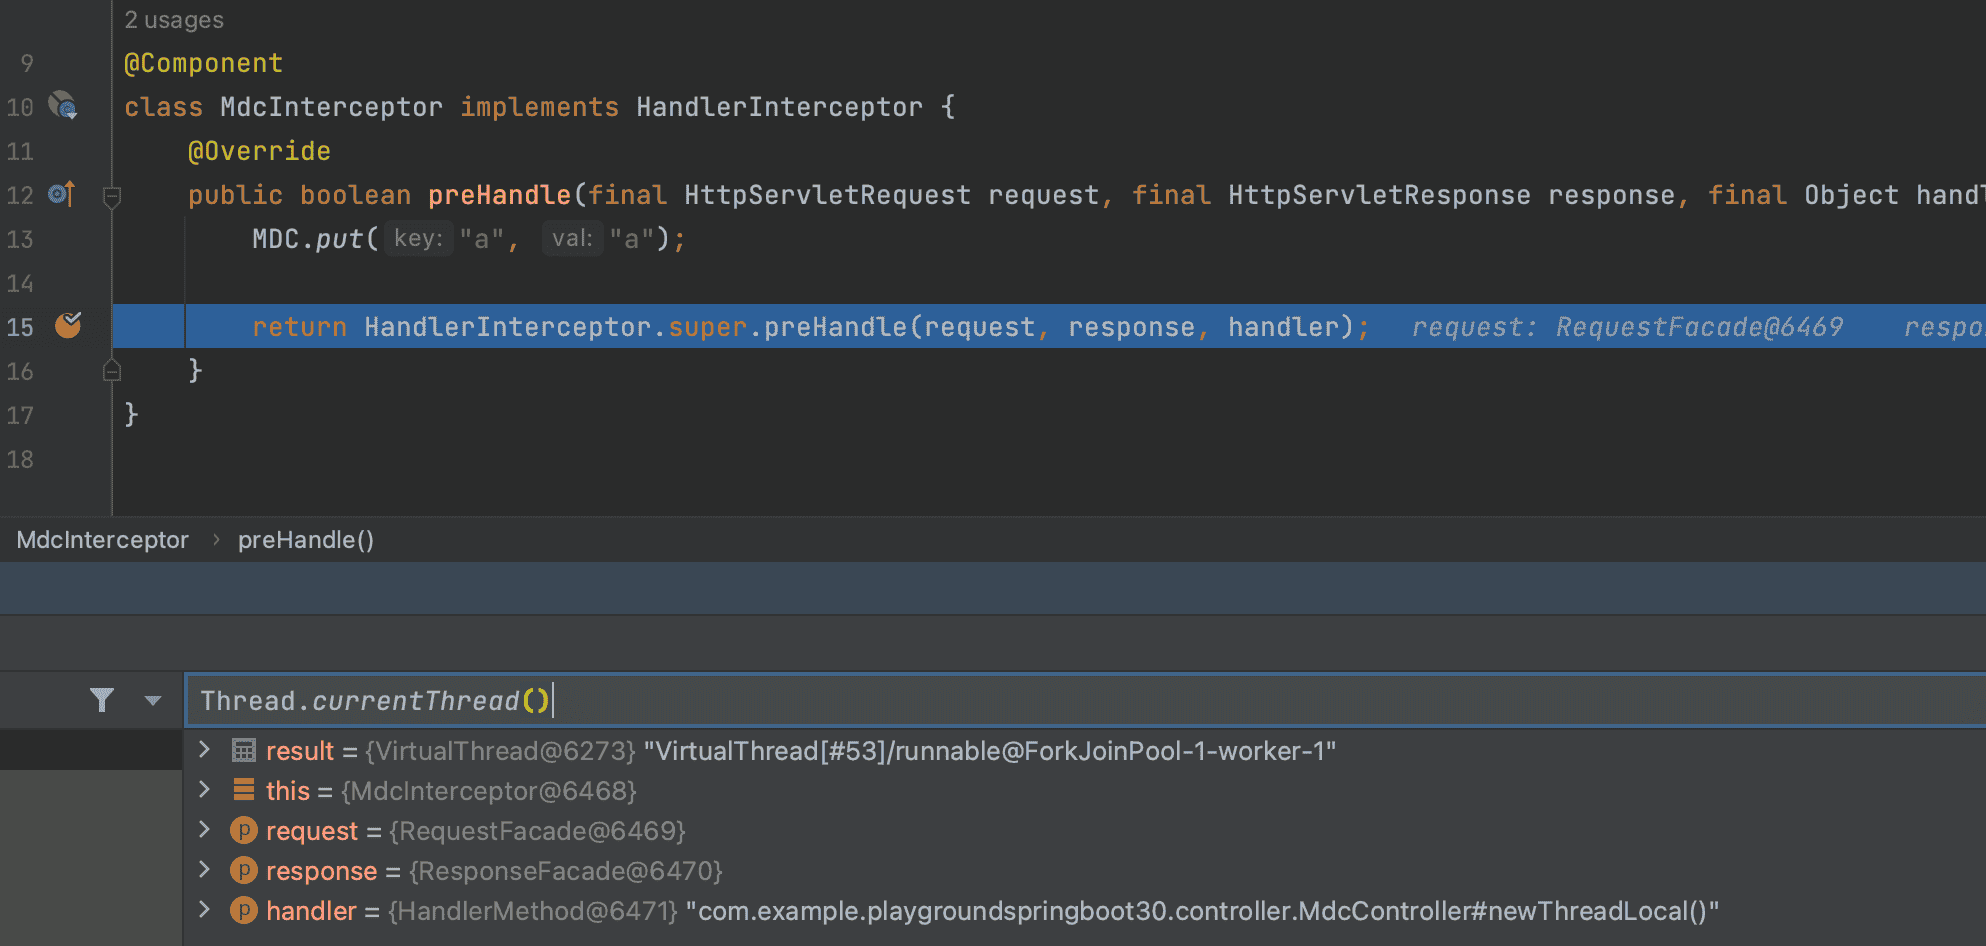Click the request parameter icon

[x=244, y=830]
